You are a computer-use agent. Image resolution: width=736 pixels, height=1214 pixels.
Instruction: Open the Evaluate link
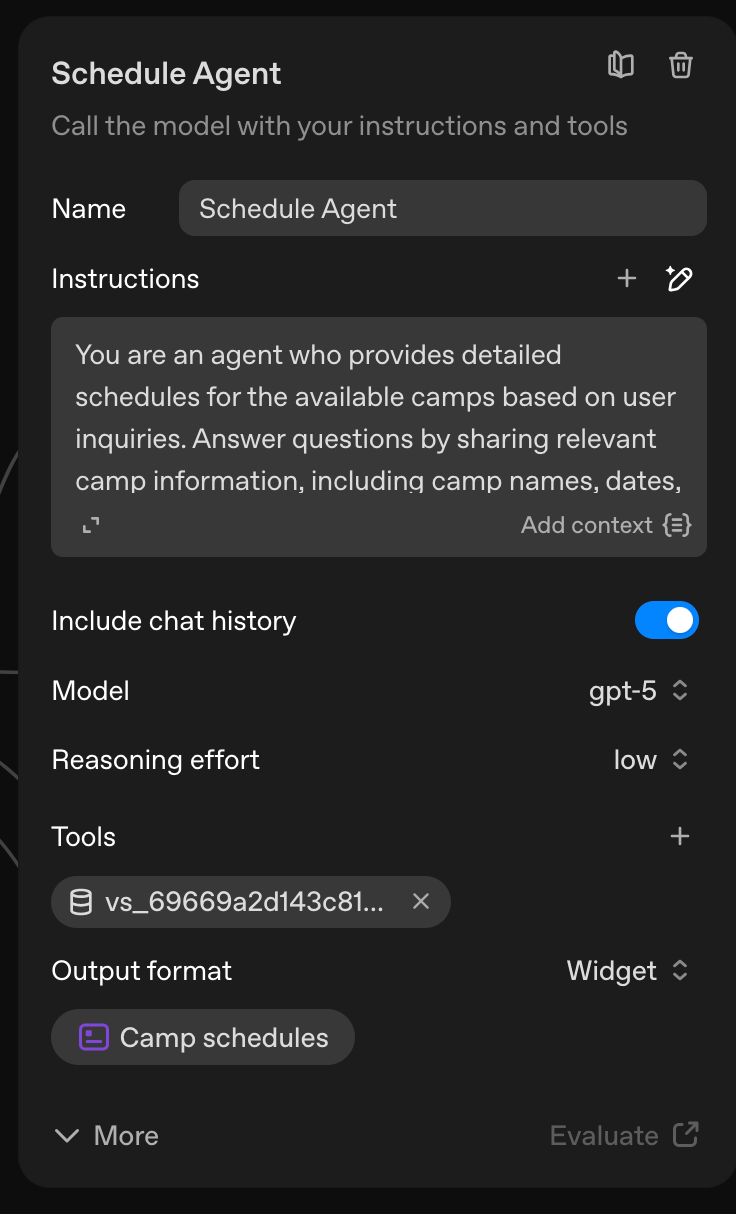click(624, 1136)
